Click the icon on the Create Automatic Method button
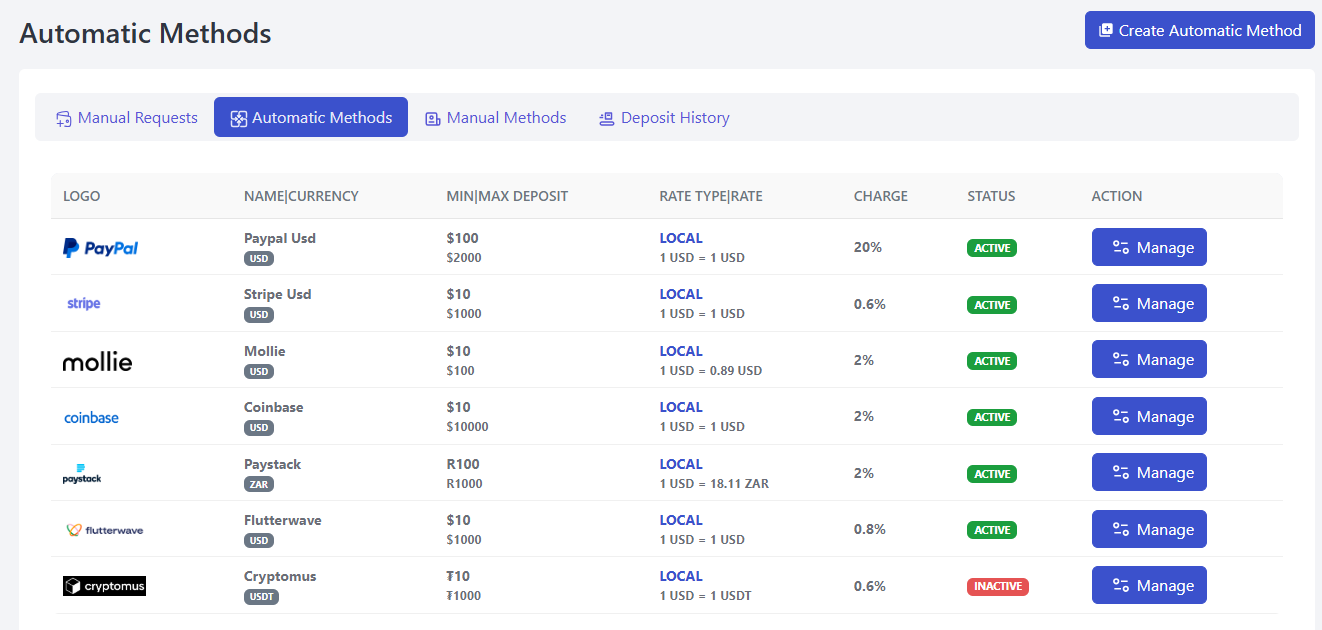 click(x=1104, y=30)
